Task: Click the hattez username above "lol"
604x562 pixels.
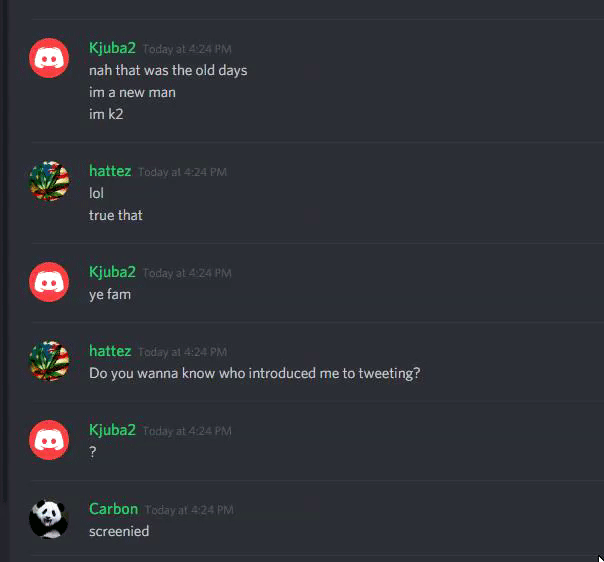Action: tap(110, 171)
